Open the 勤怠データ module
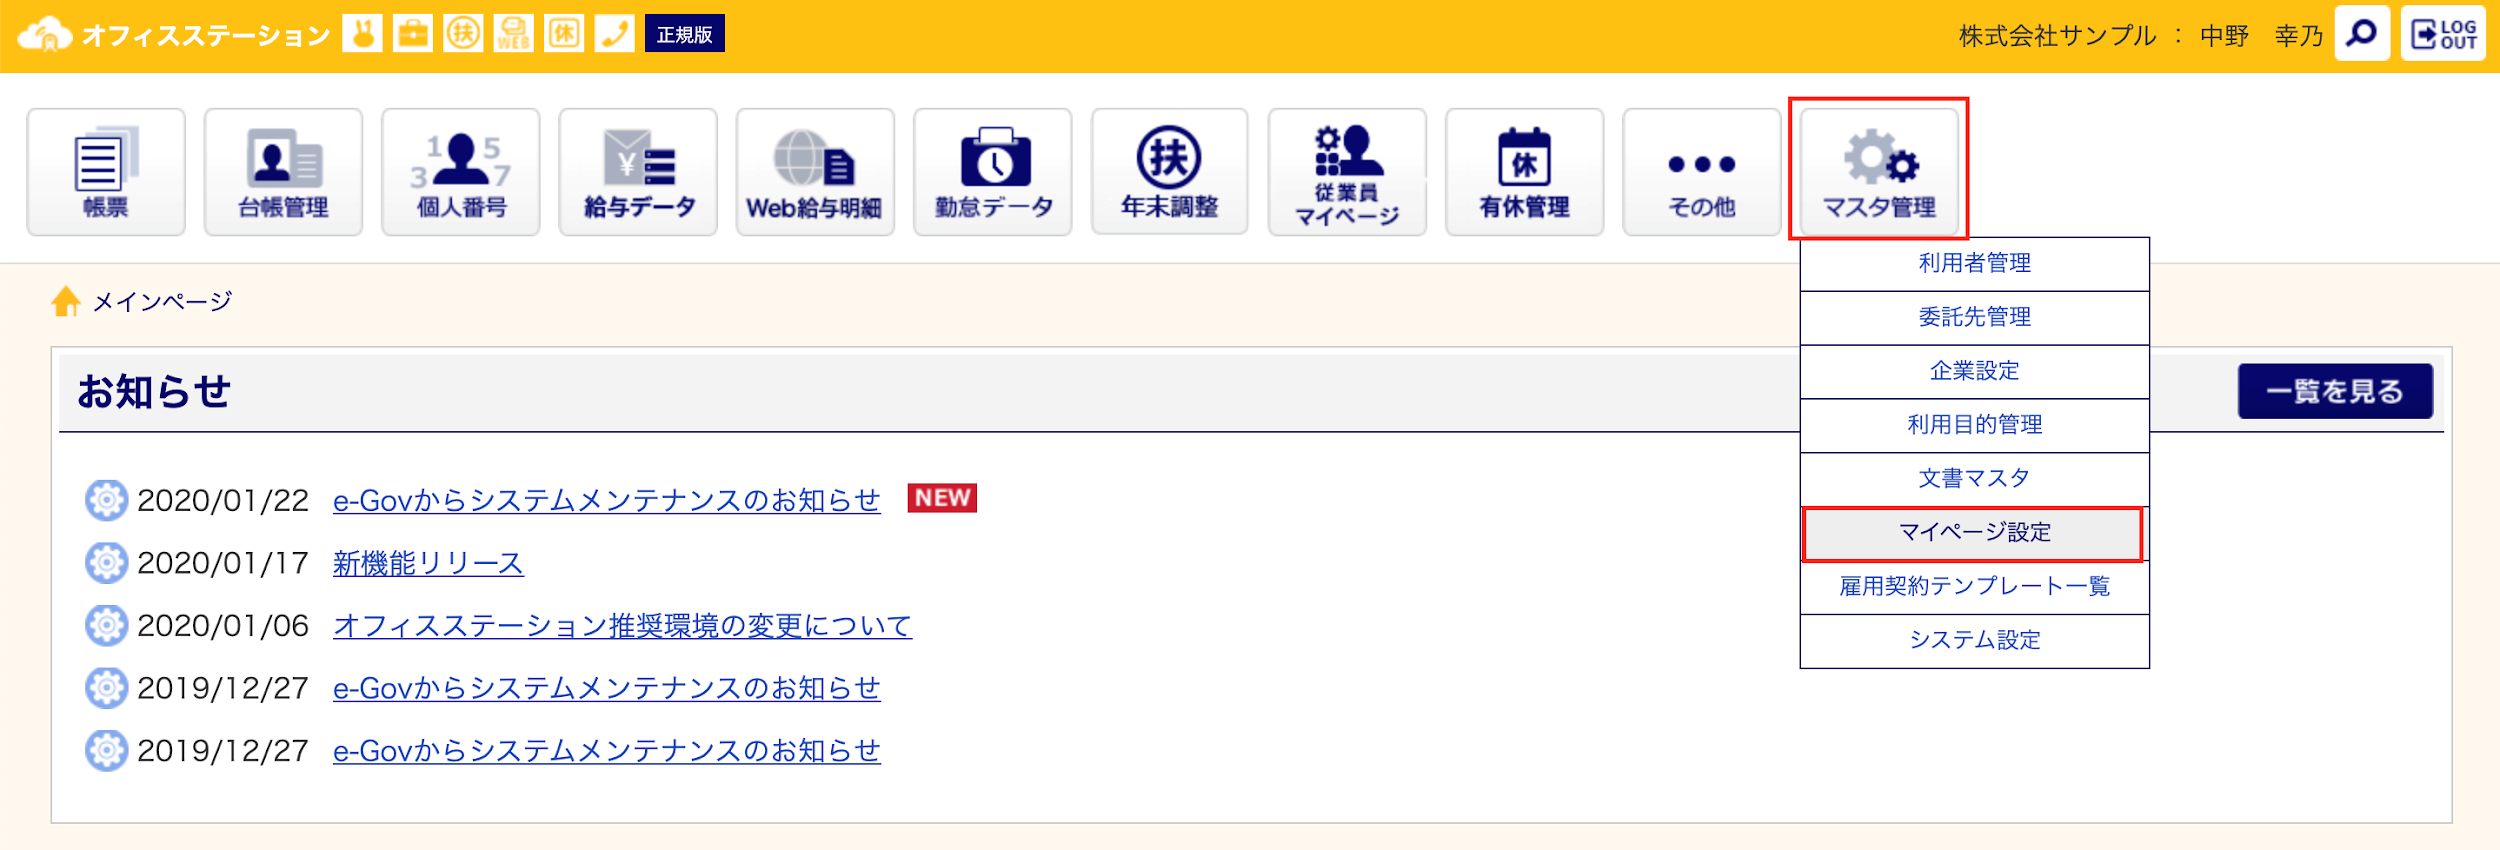This screenshot has width=2500, height=850. [x=993, y=172]
